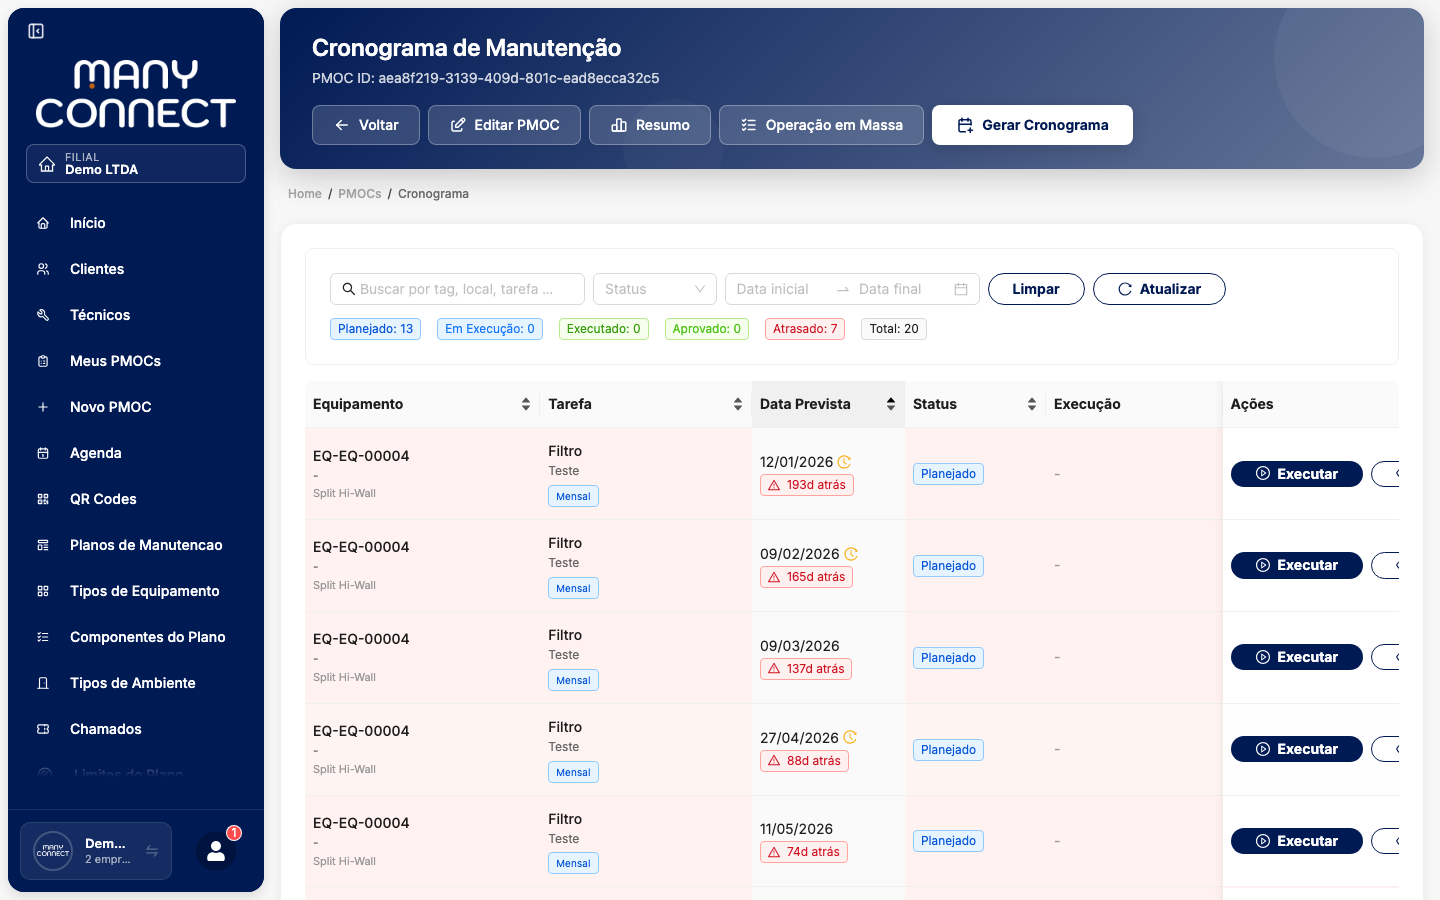Open the Chamados menu item
1440x900 pixels.
[x=136, y=729]
